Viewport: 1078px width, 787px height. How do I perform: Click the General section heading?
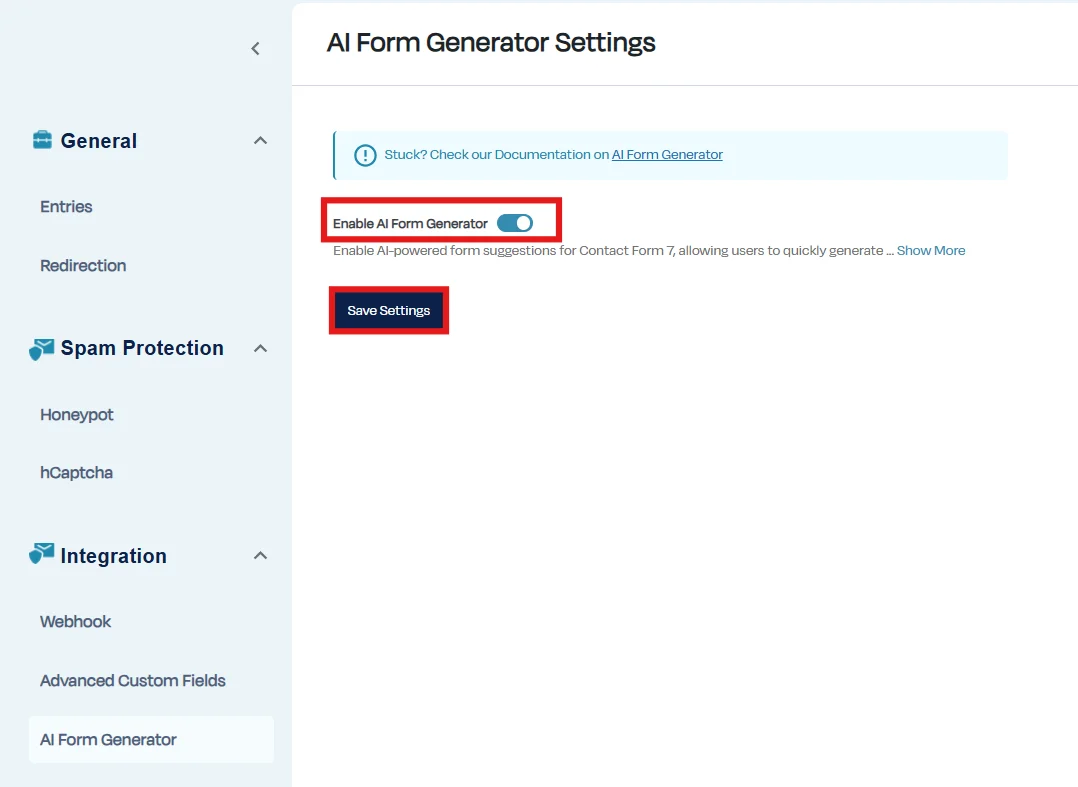(99, 141)
